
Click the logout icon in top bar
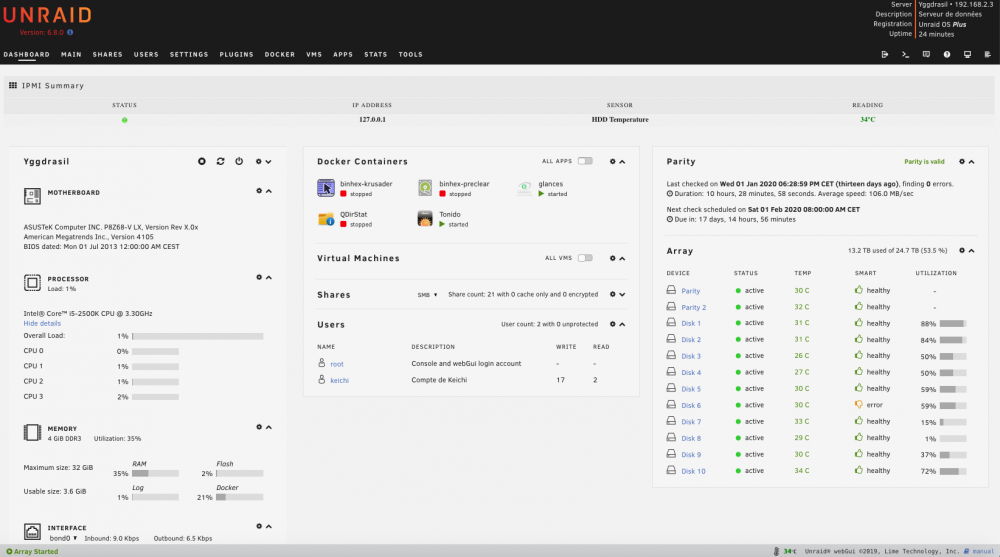[885, 54]
